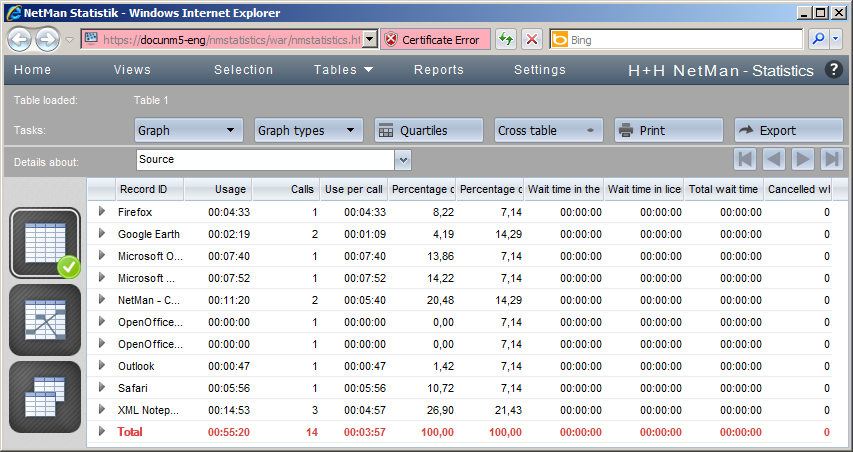Viewport: 853px width, 452px height.
Task: Expand the Google Earth row
Action: pos(101,233)
